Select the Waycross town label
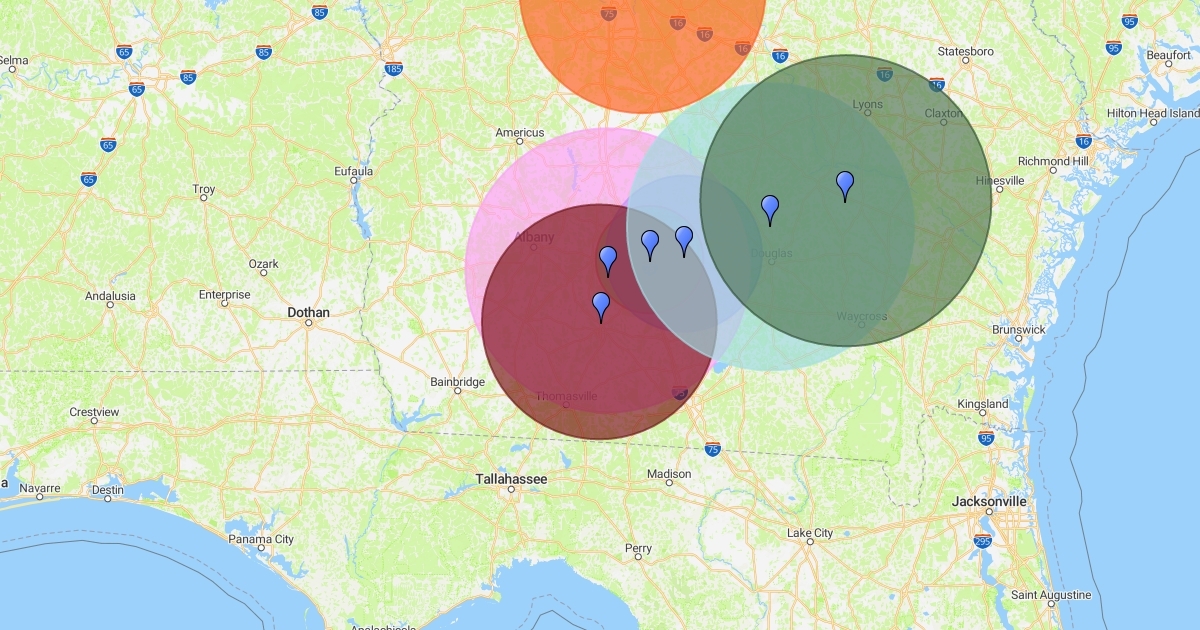Screen dimensions: 1200x630 coord(862,317)
